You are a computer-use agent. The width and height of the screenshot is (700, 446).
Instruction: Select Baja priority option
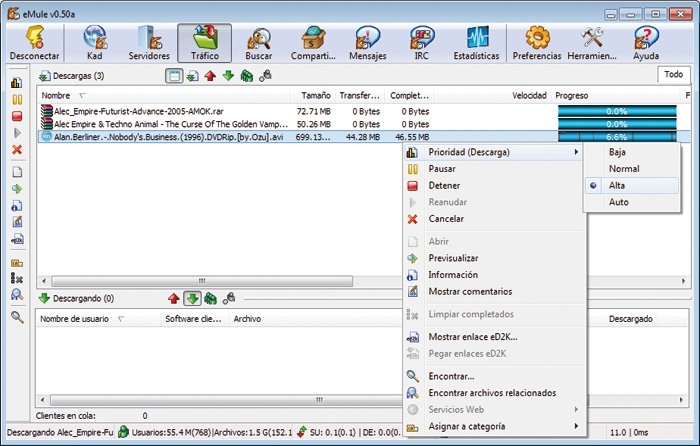coord(632,152)
